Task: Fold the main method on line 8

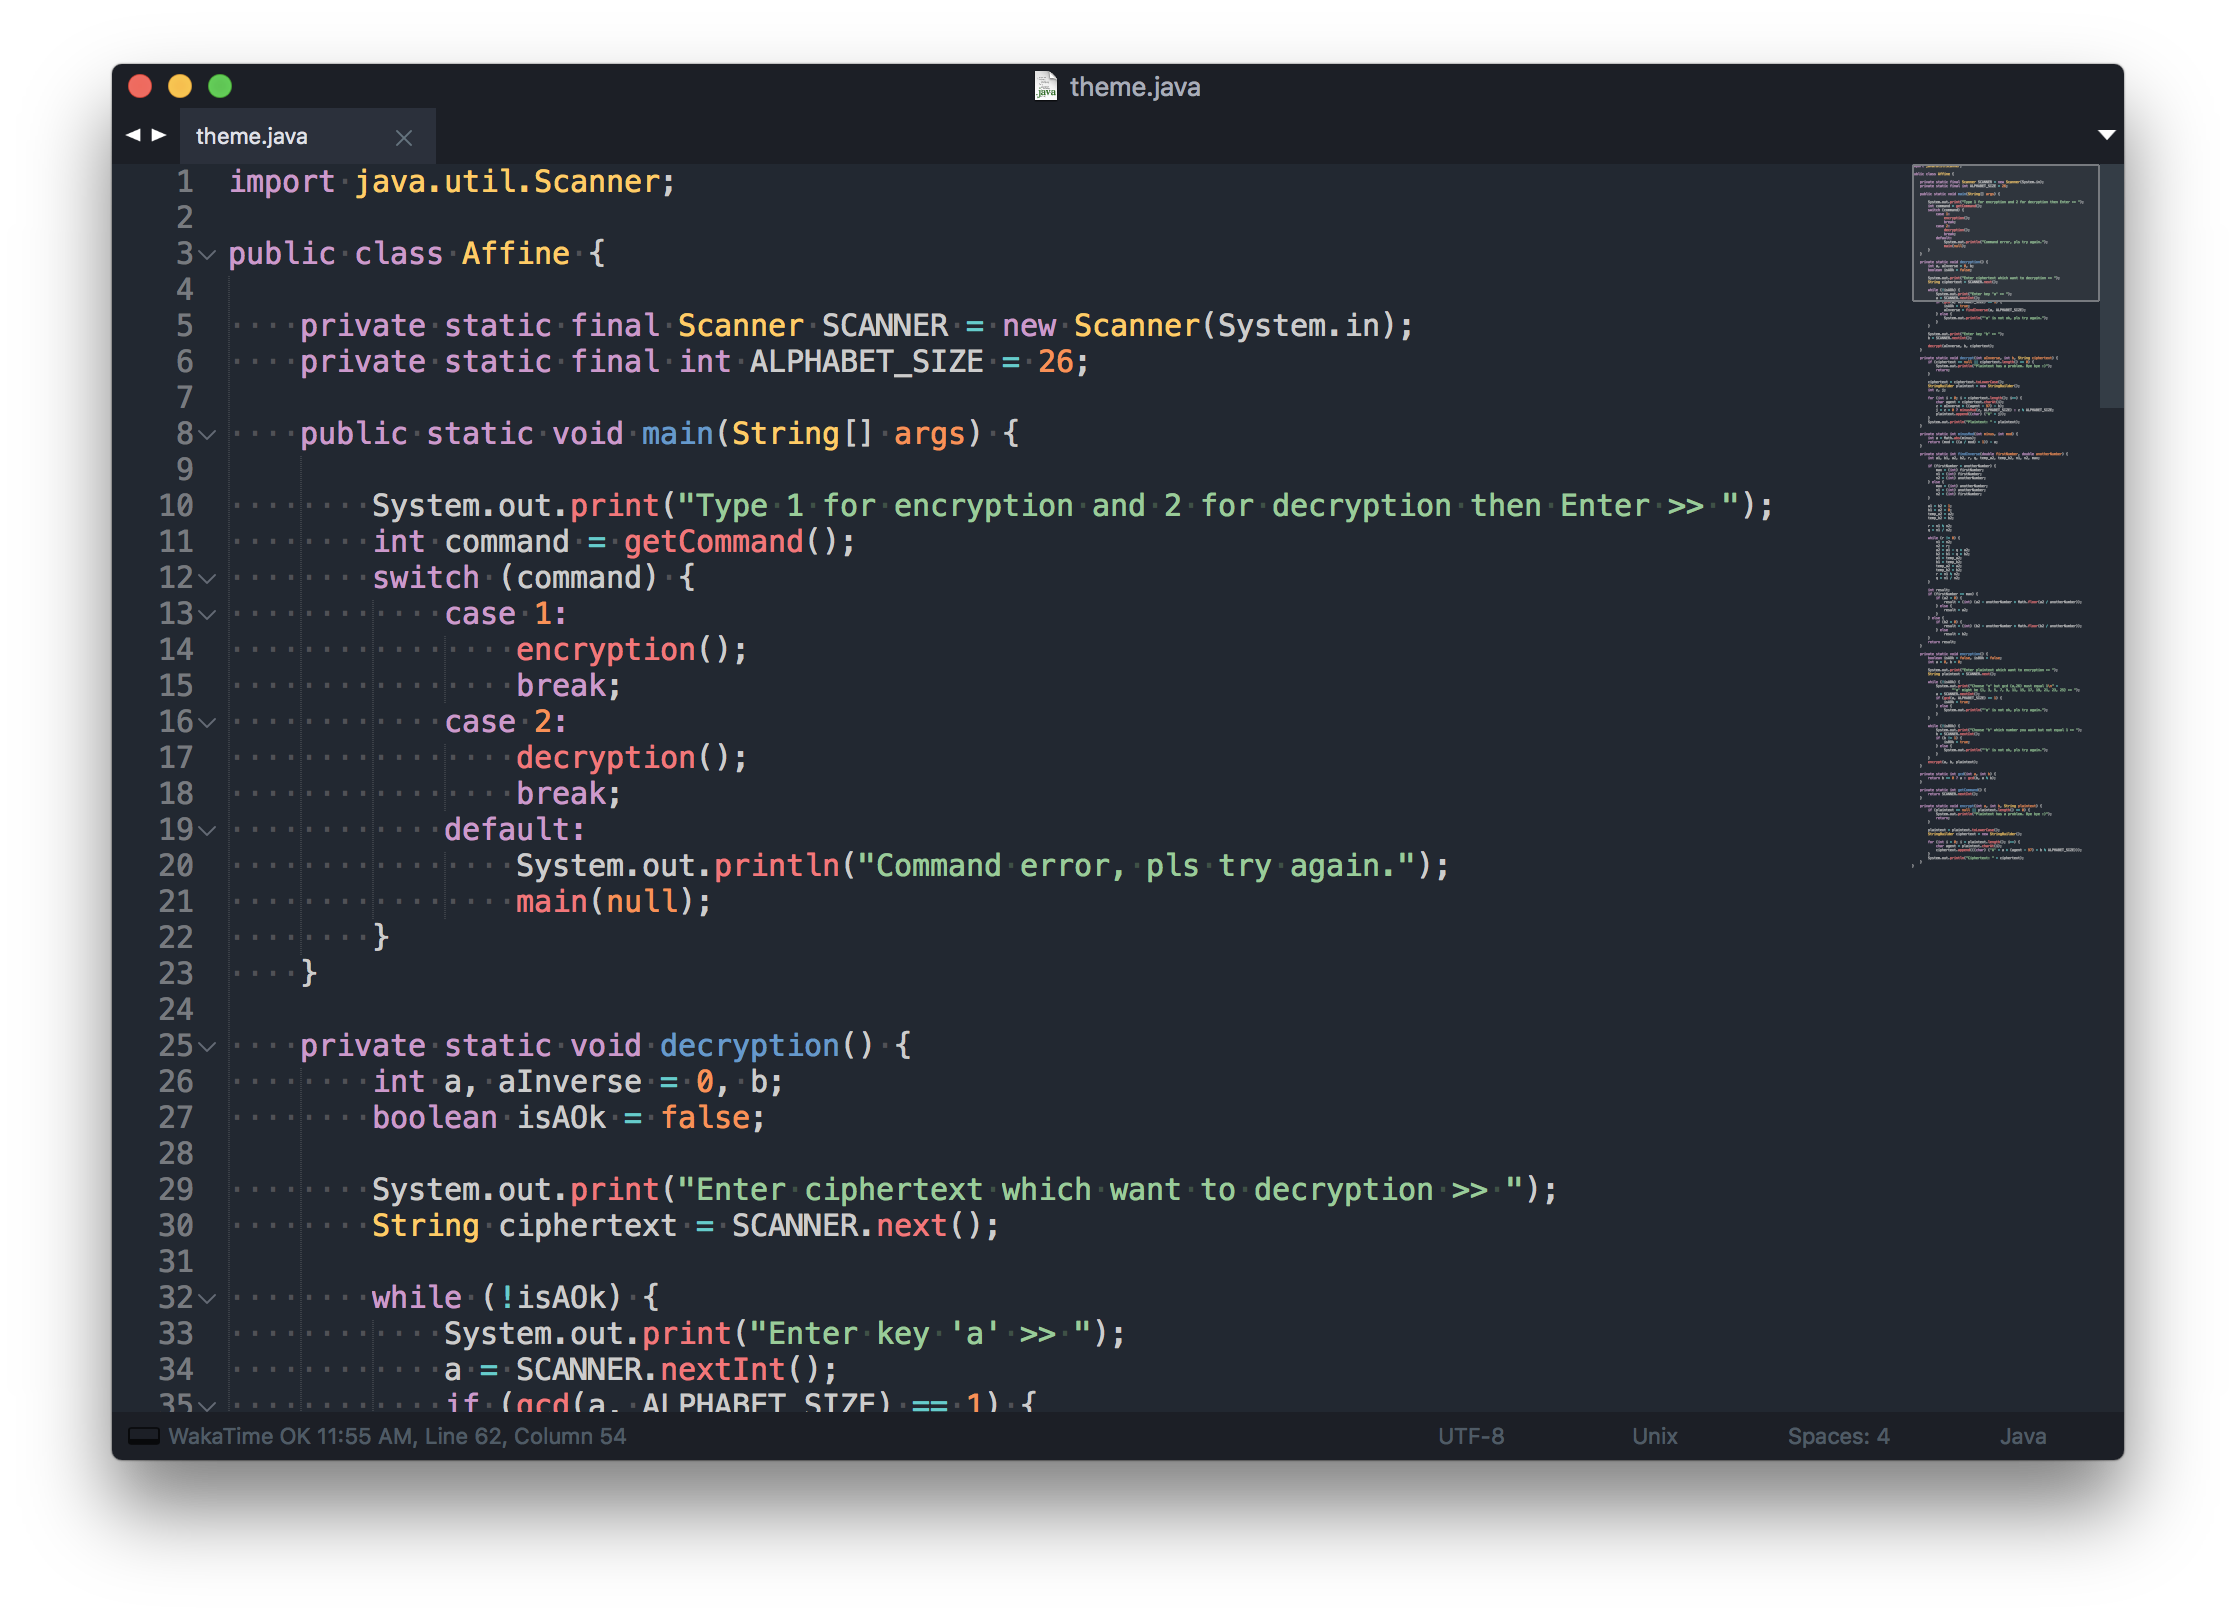Action: (x=207, y=435)
